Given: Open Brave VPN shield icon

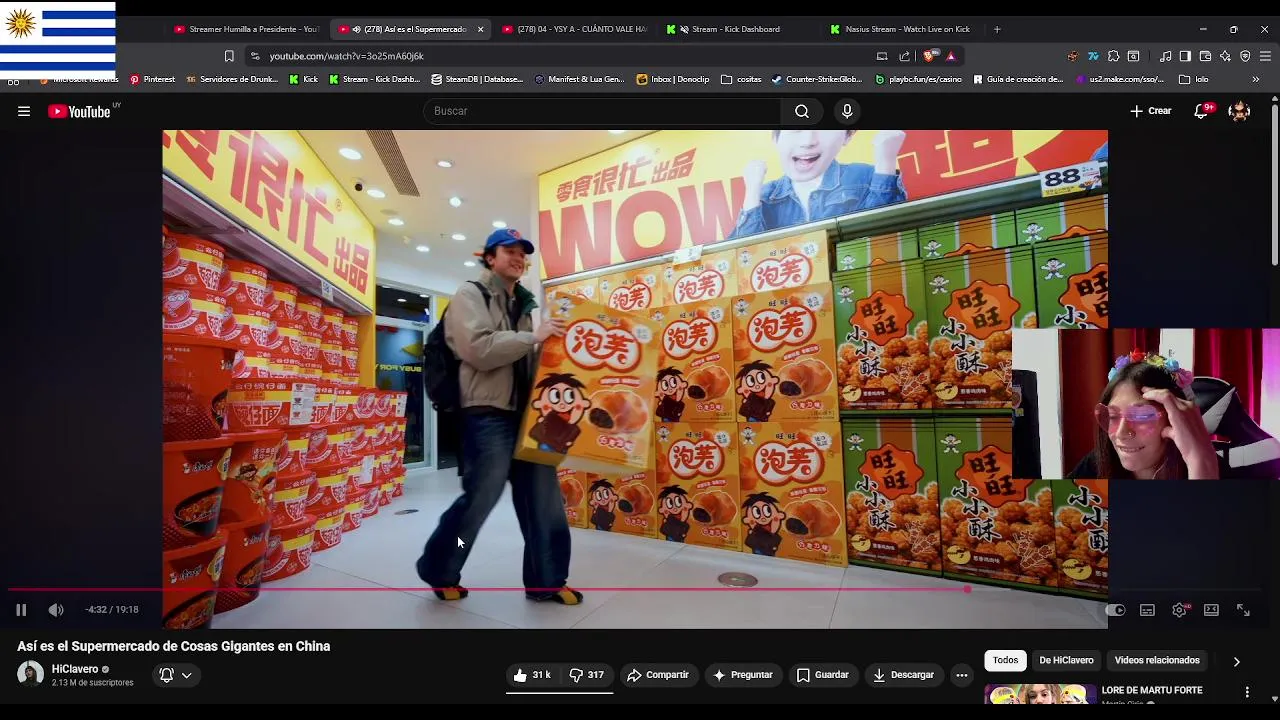Looking at the screenshot, I should (x=1245, y=56).
